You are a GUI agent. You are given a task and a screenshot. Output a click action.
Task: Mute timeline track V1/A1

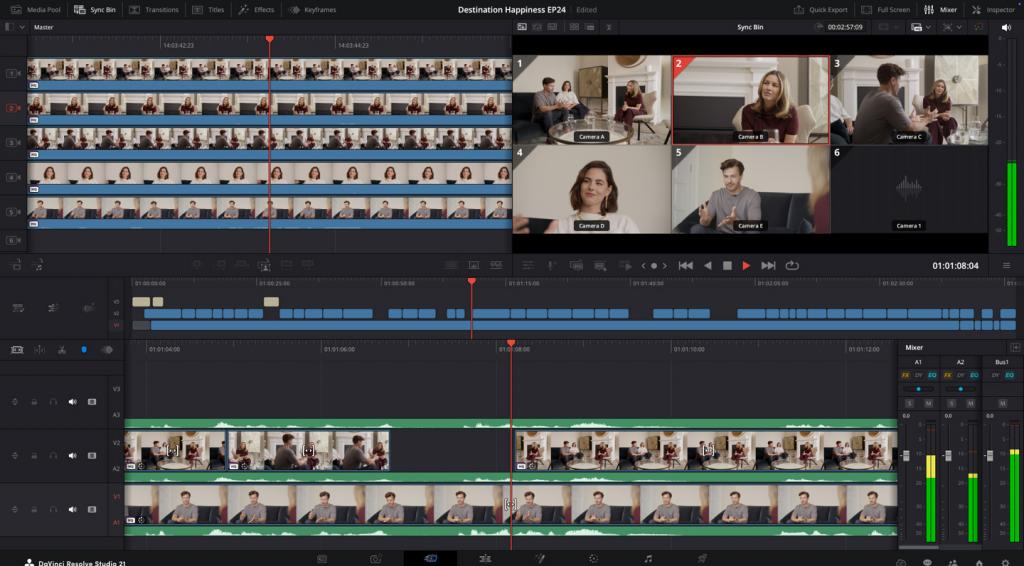tap(72, 509)
